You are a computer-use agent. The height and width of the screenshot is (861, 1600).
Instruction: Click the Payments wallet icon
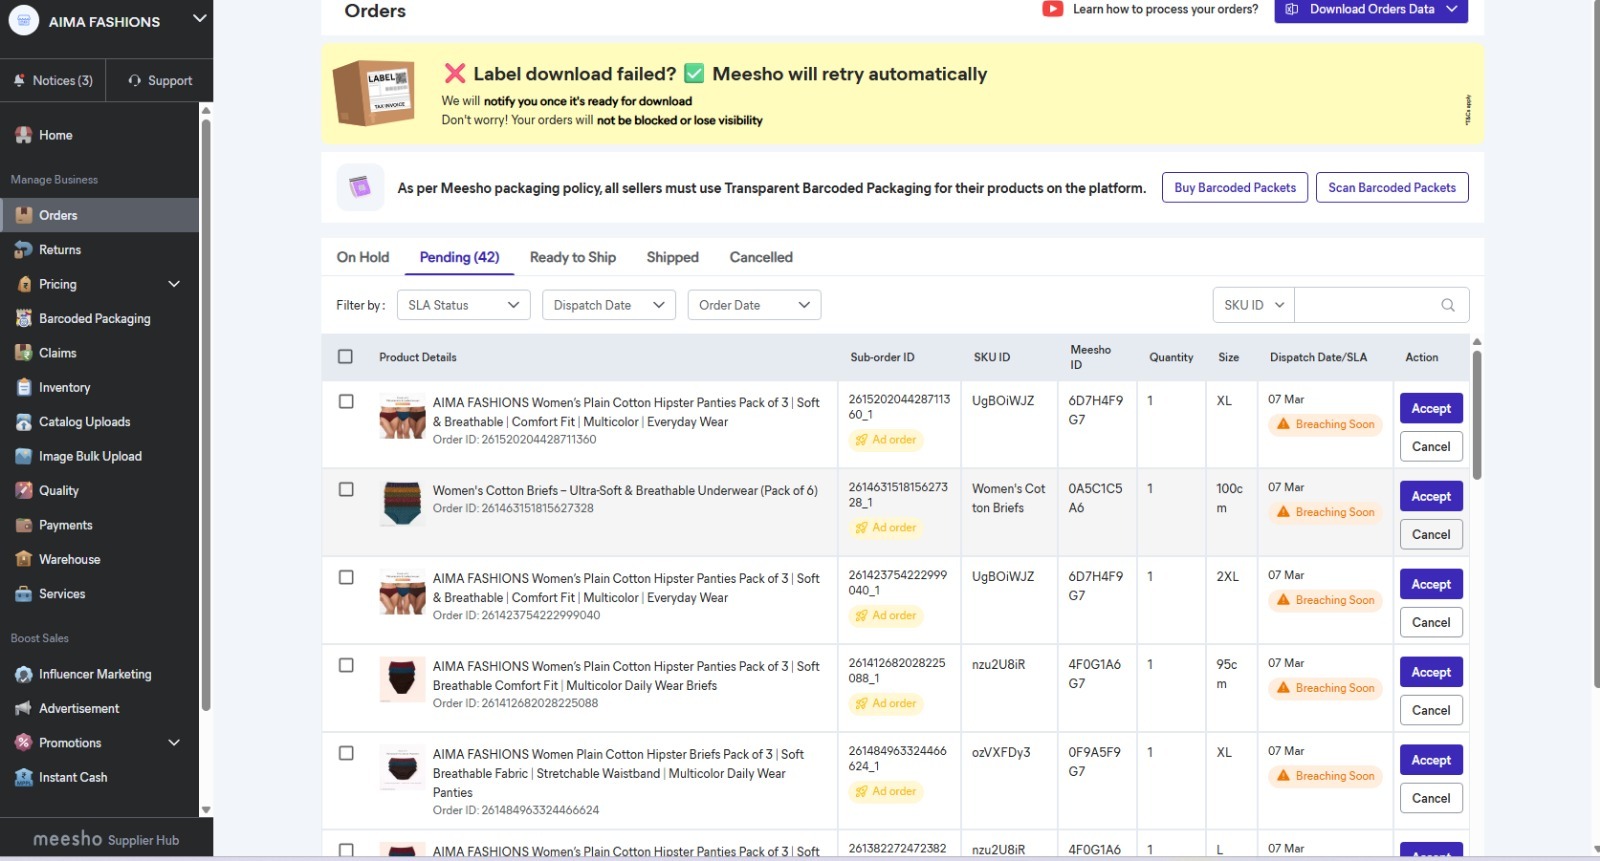(24, 526)
